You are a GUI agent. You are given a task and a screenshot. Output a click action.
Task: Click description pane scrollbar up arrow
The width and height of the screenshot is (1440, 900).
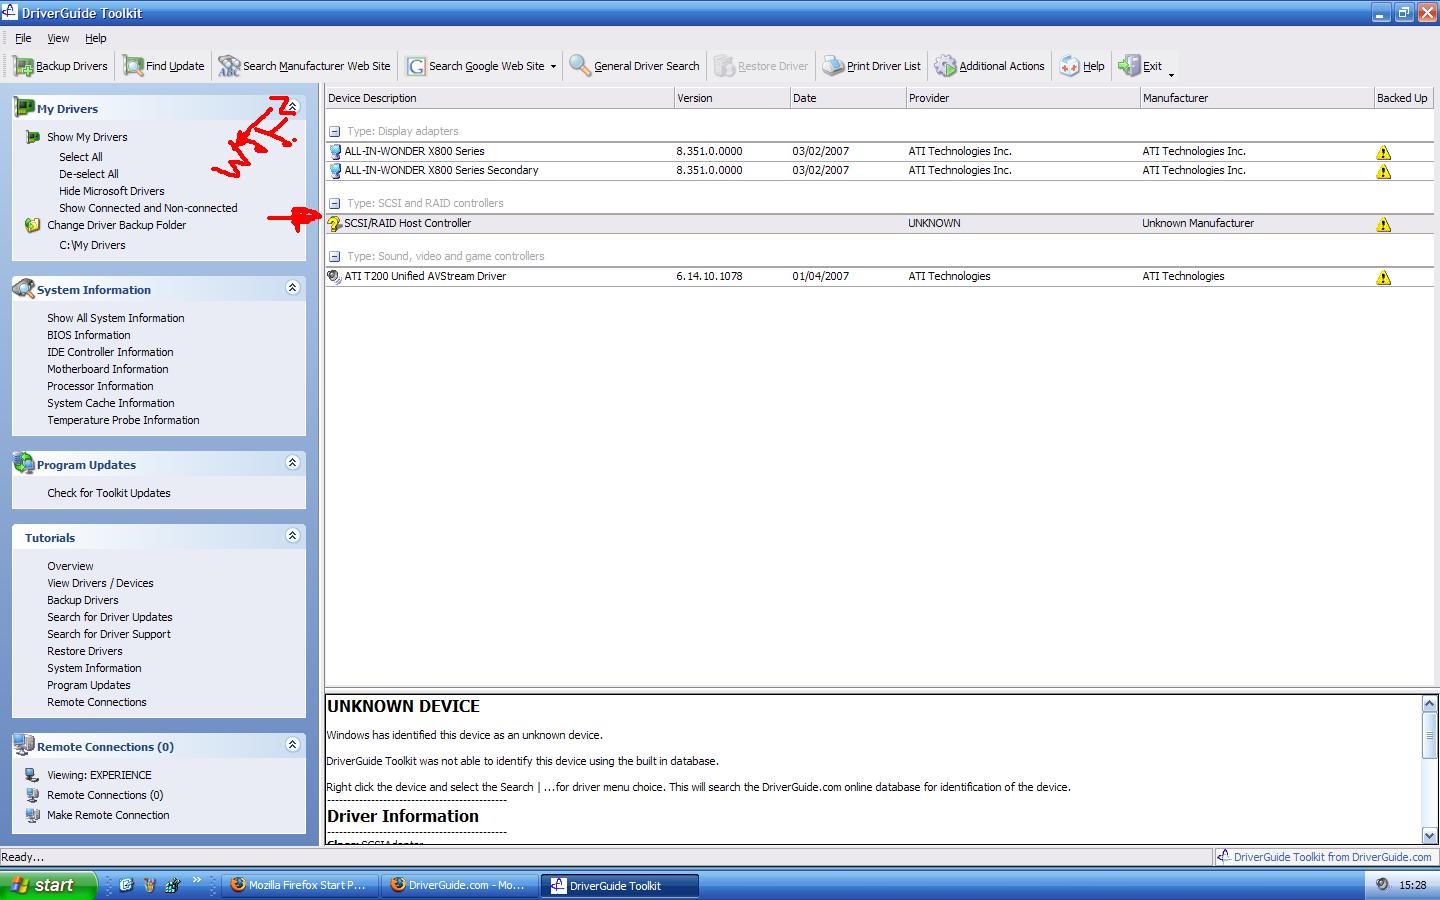tap(1429, 704)
